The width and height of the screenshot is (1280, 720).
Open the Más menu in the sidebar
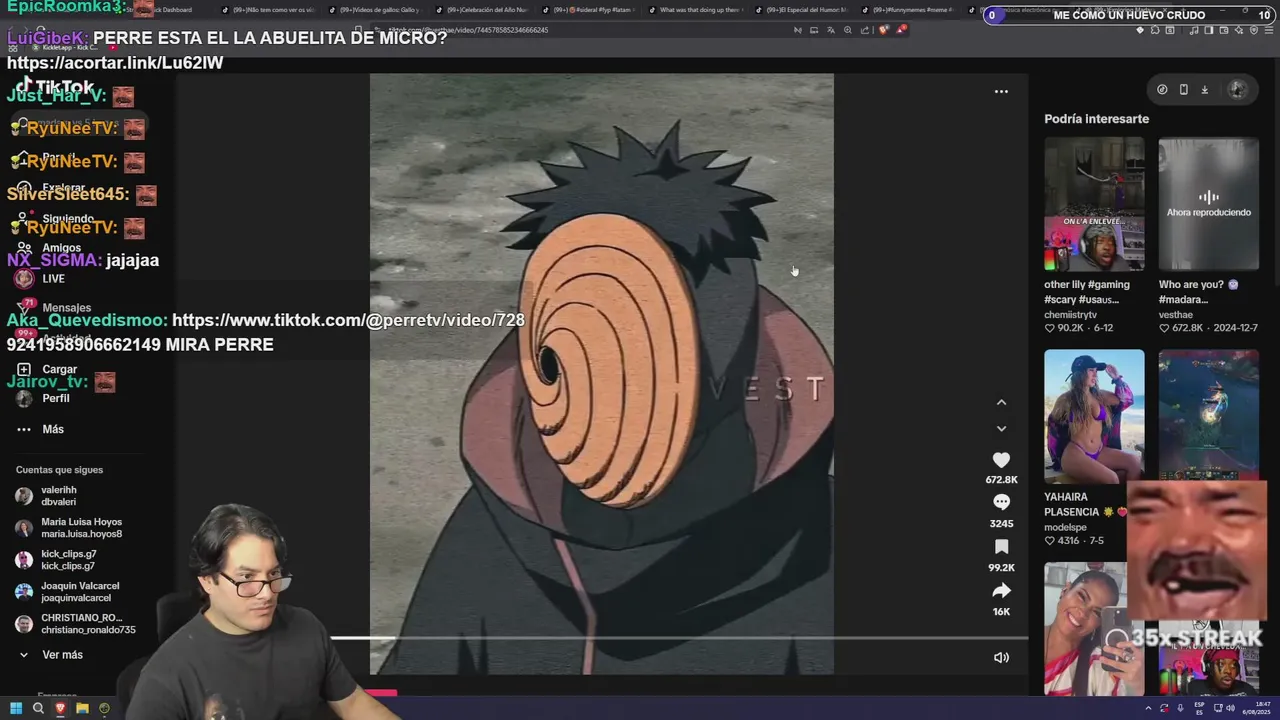[40, 429]
